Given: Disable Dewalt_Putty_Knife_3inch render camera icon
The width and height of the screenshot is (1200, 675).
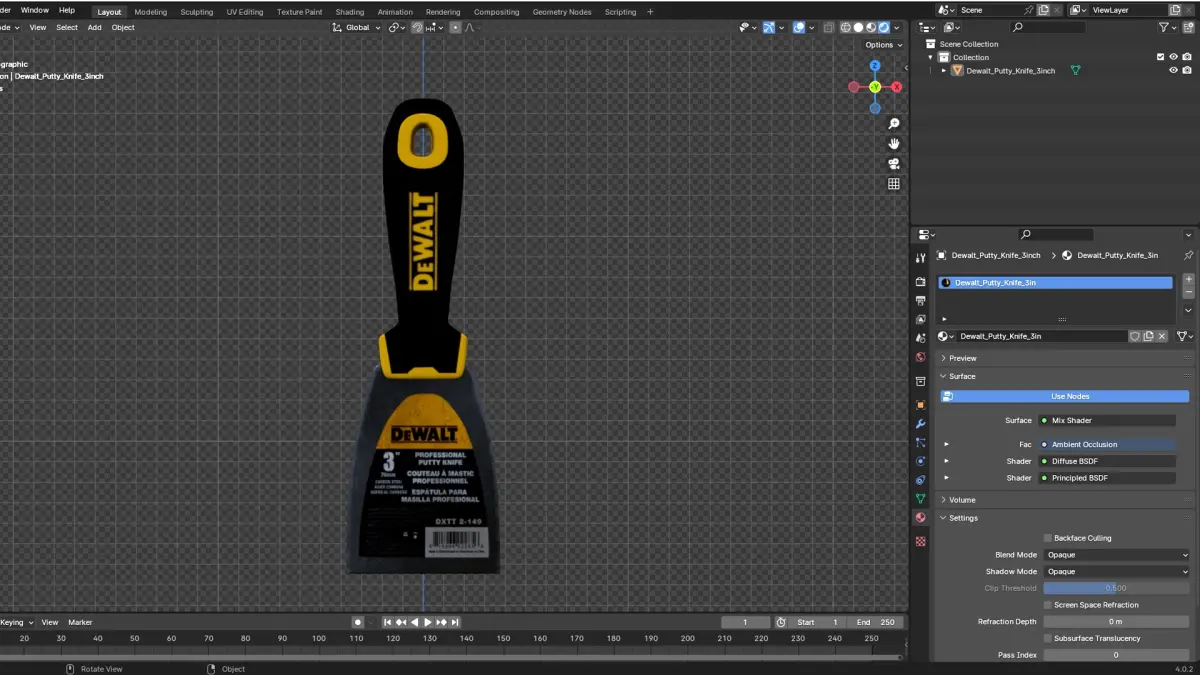Looking at the screenshot, I should [x=1187, y=71].
